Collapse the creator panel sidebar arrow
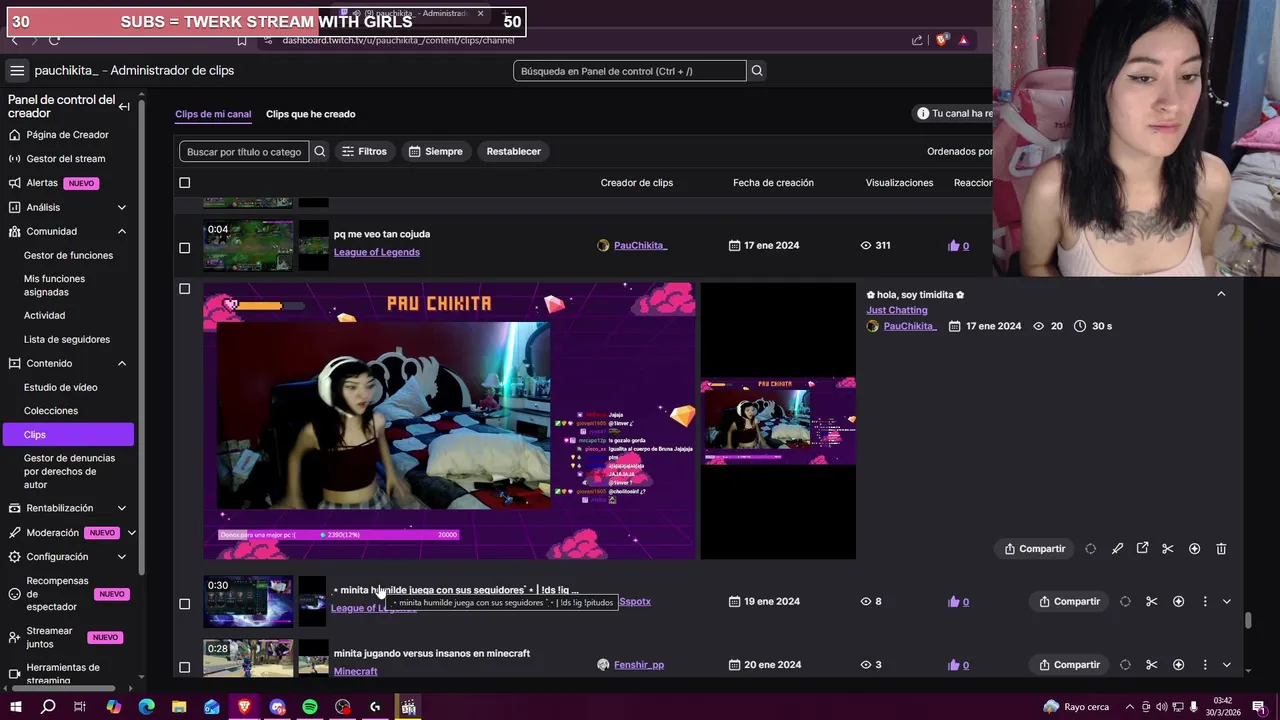 point(124,107)
